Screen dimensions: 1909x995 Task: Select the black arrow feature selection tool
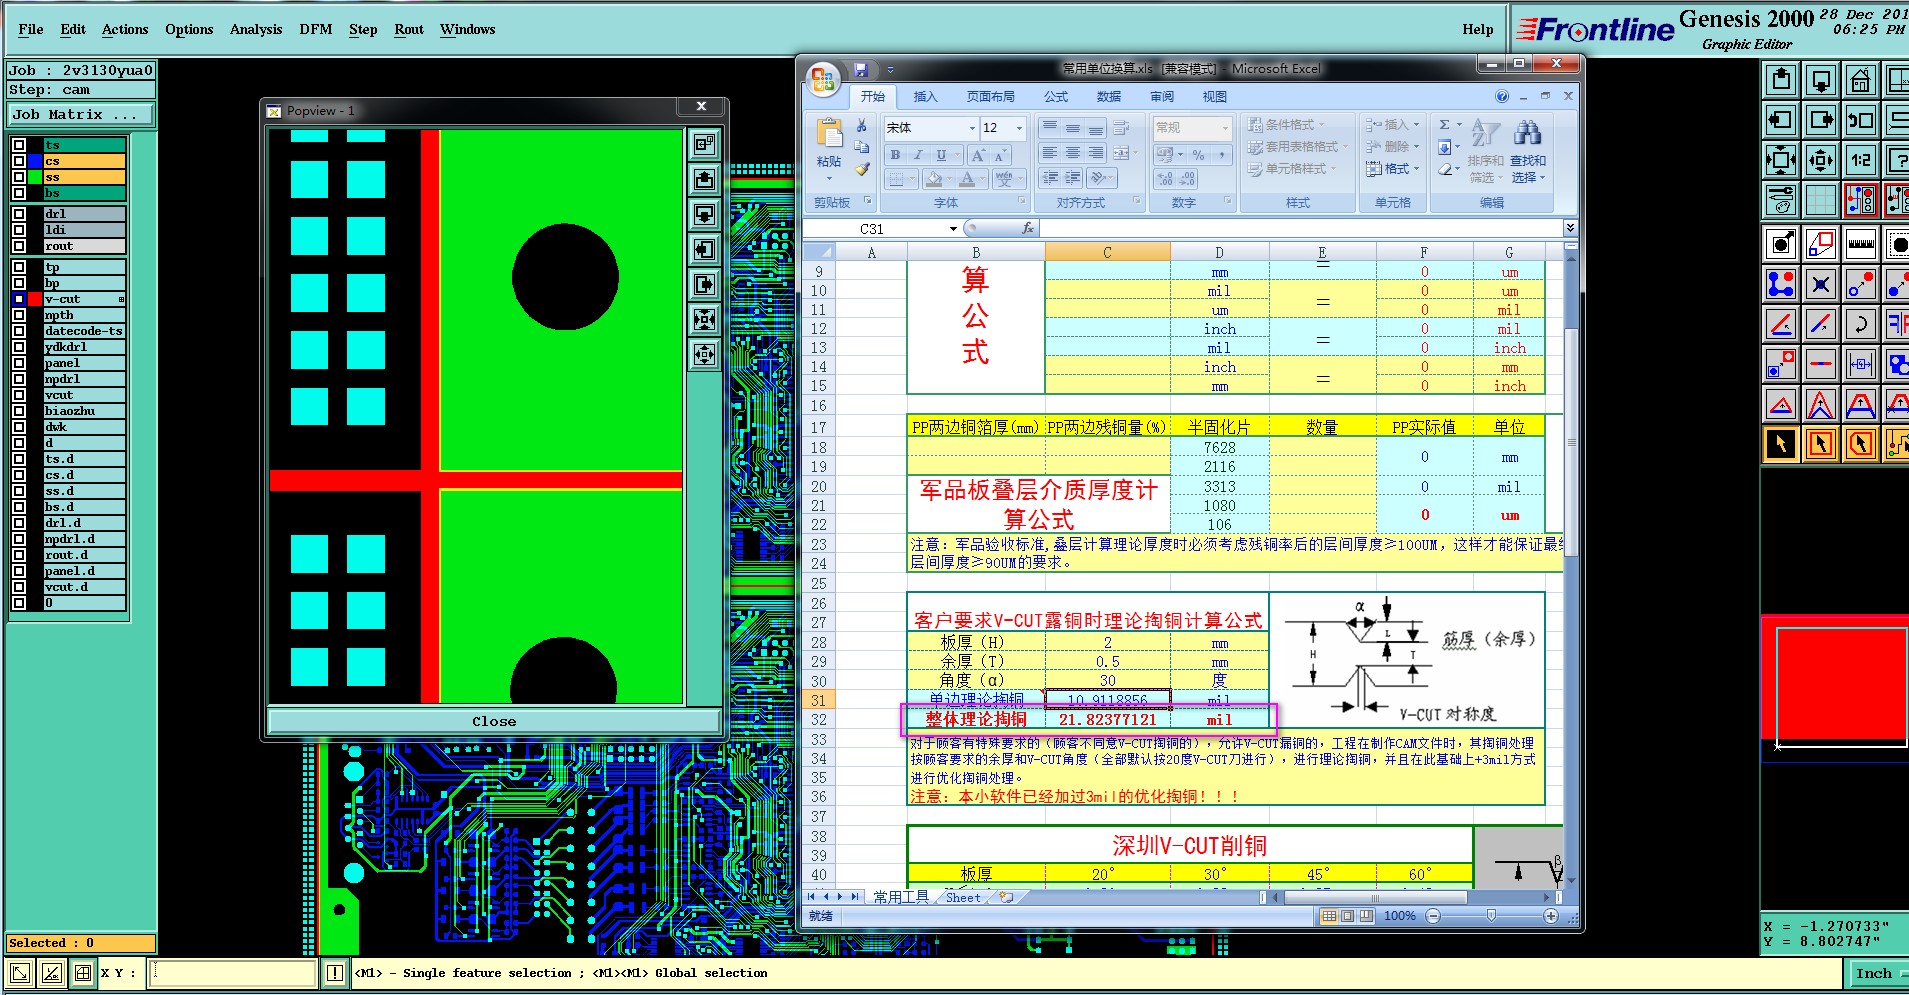pyautogui.click(x=1781, y=444)
